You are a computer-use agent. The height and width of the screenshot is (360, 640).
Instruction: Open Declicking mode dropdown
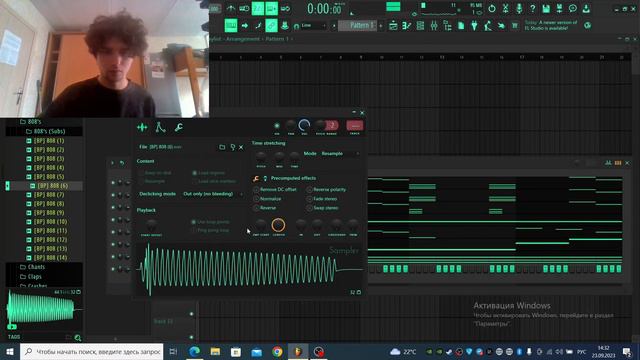coord(212,194)
